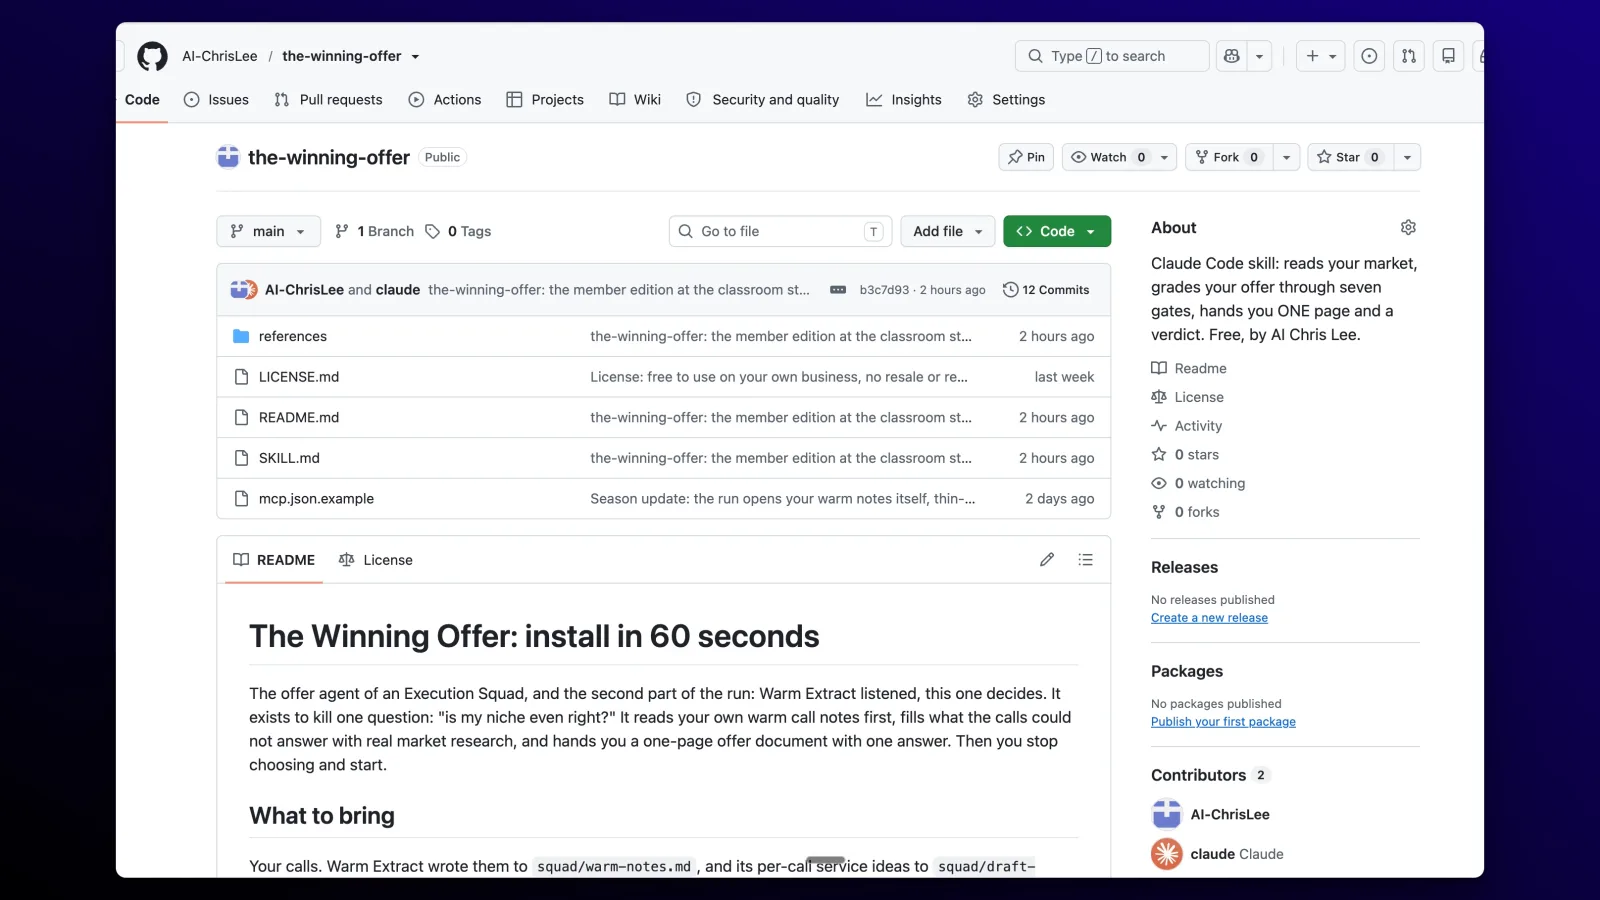Click the claude co-author name in commit
The image size is (1600, 900).
[398, 290]
